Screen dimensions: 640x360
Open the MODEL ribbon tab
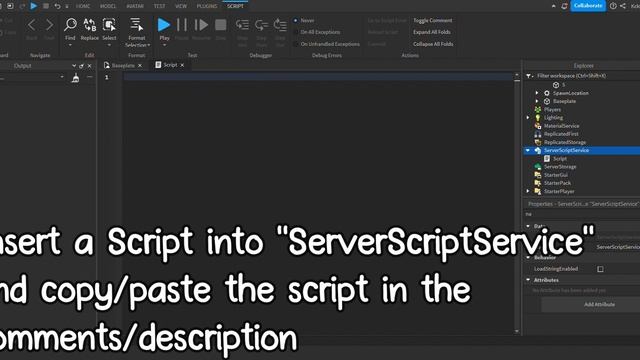(108, 6)
